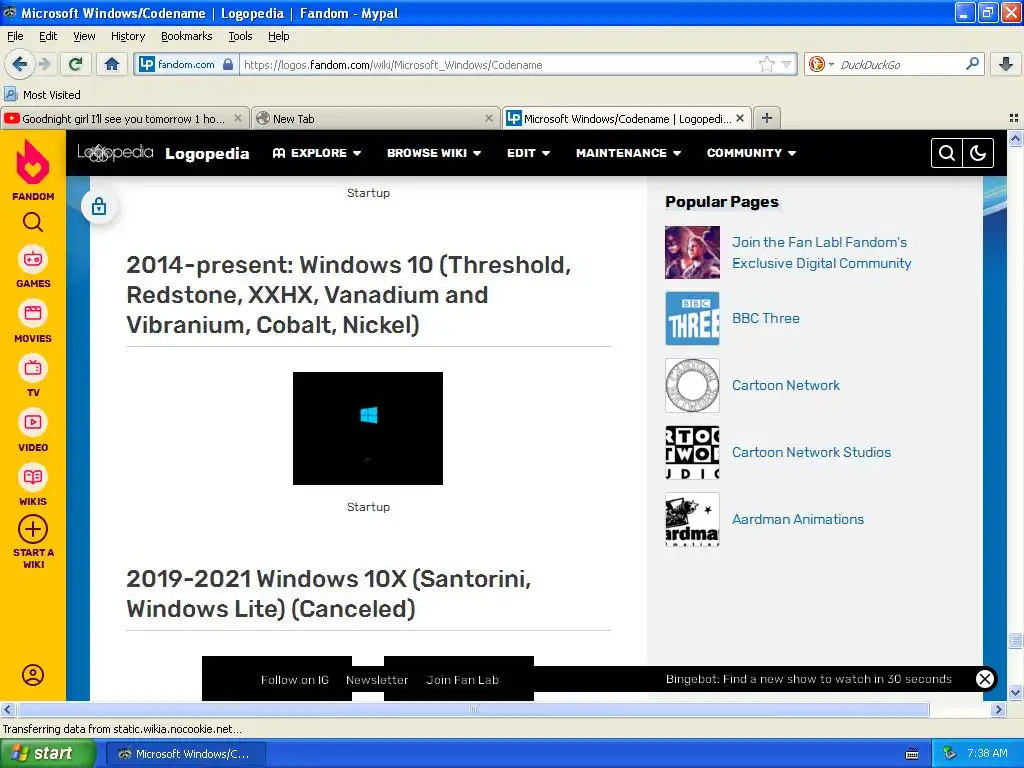Open the TV section icon
The height and width of the screenshot is (768, 1024).
pos(33,368)
